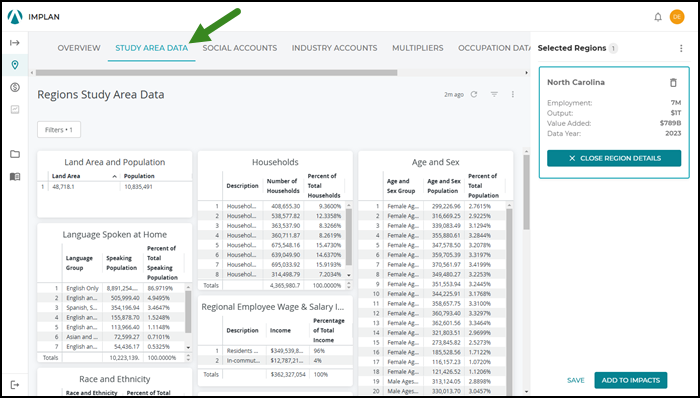Click the 2m ago refresh timestamp
The image size is (700, 398).
coord(454,95)
